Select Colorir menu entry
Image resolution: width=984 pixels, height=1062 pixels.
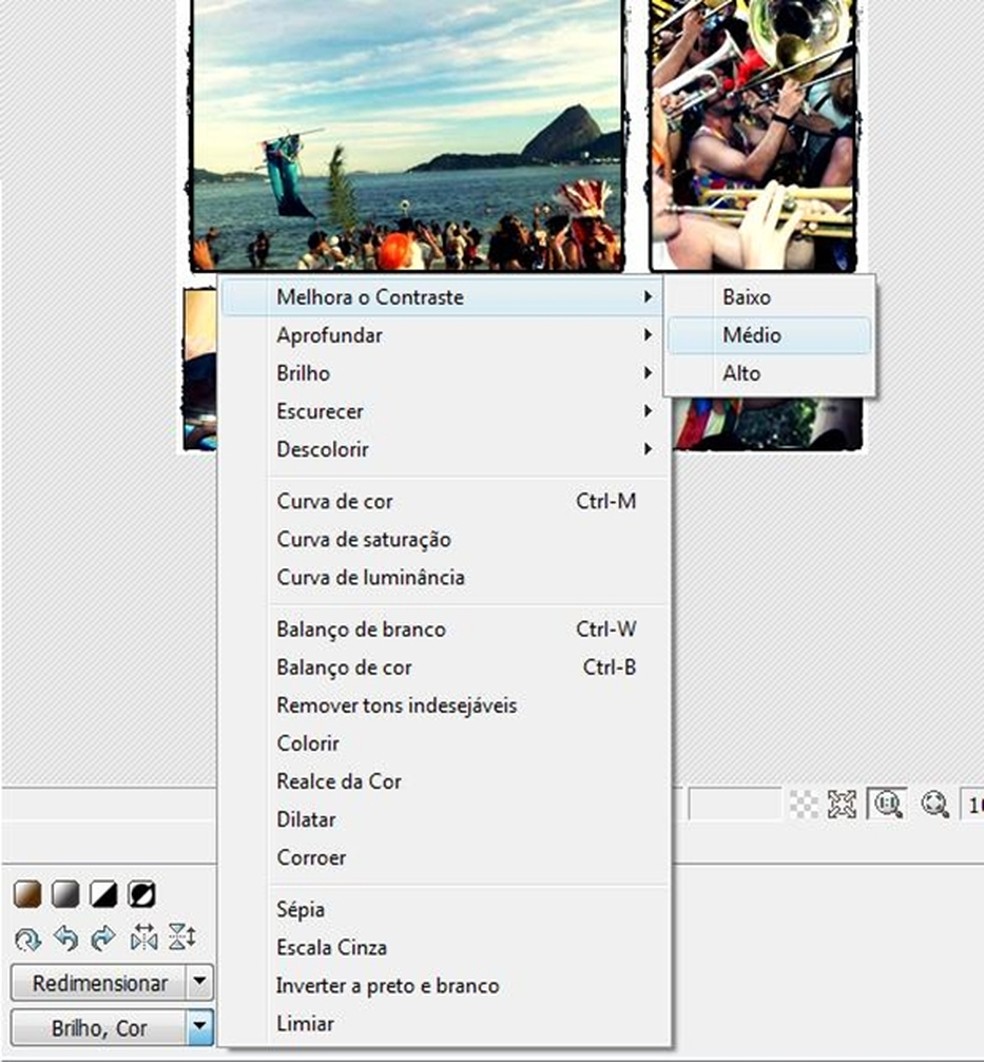[x=444, y=743]
